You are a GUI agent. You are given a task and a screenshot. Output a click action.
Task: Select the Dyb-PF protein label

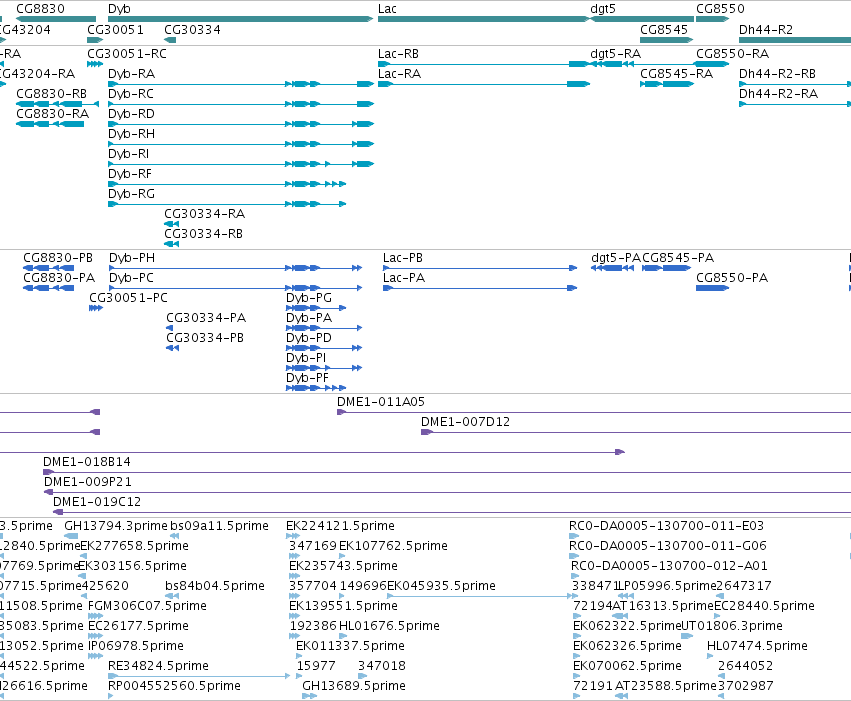pos(307,378)
